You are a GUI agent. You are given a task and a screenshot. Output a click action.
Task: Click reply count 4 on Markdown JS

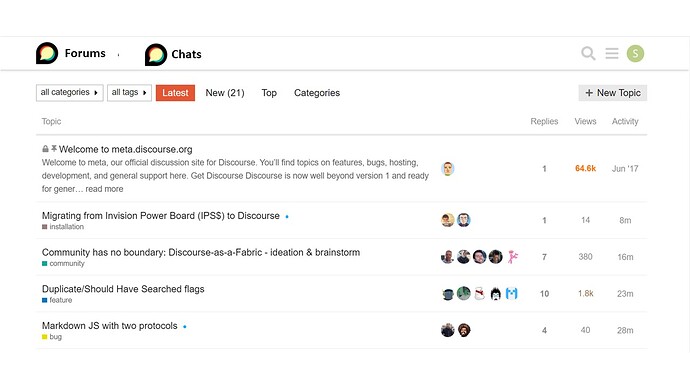(x=544, y=330)
